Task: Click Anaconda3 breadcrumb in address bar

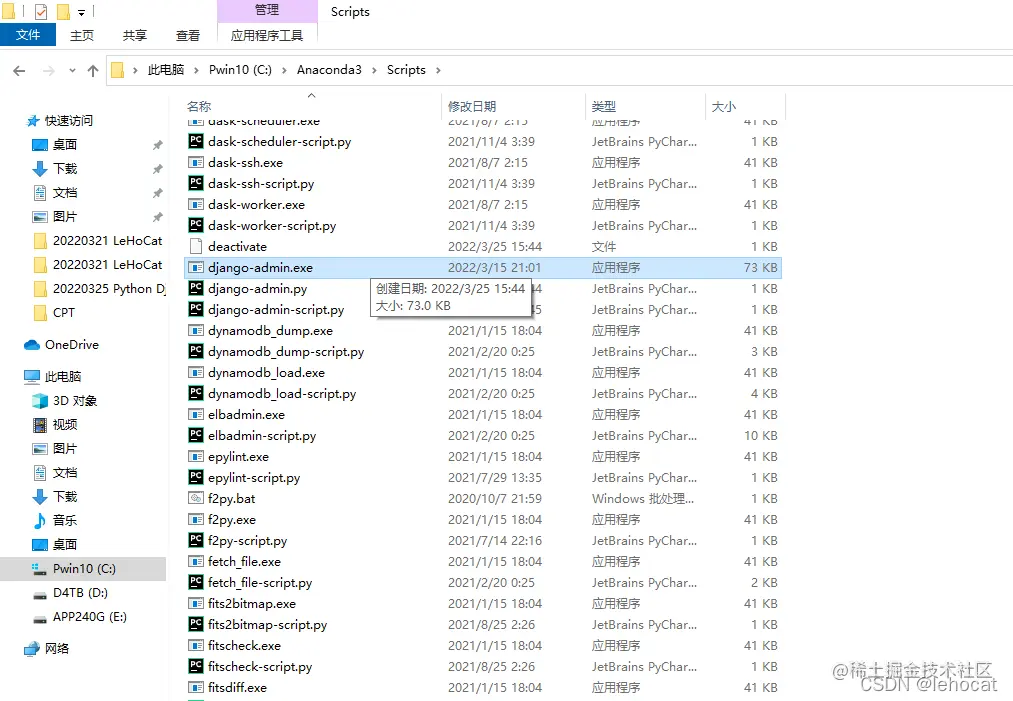Action: (x=329, y=70)
